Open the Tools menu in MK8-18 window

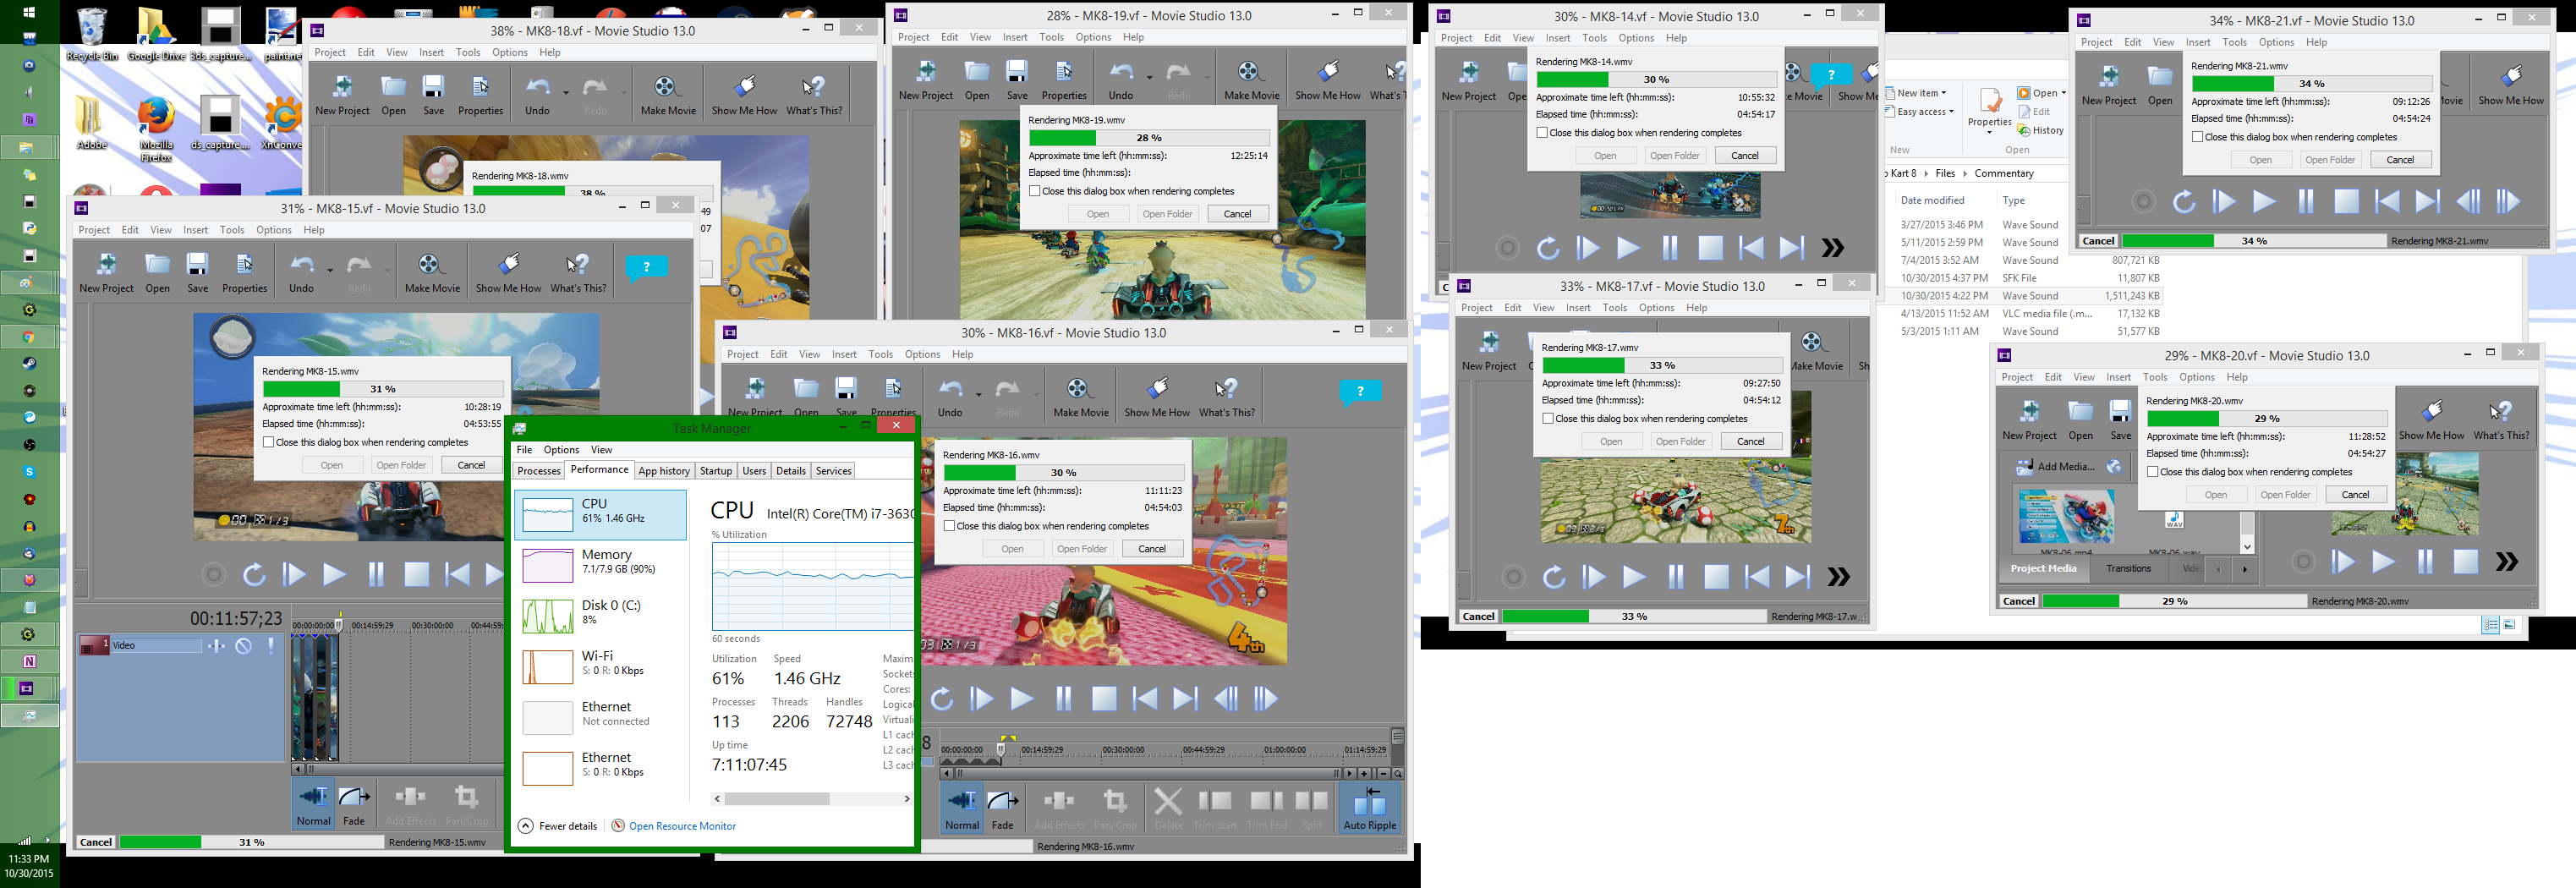click(468, 52)
